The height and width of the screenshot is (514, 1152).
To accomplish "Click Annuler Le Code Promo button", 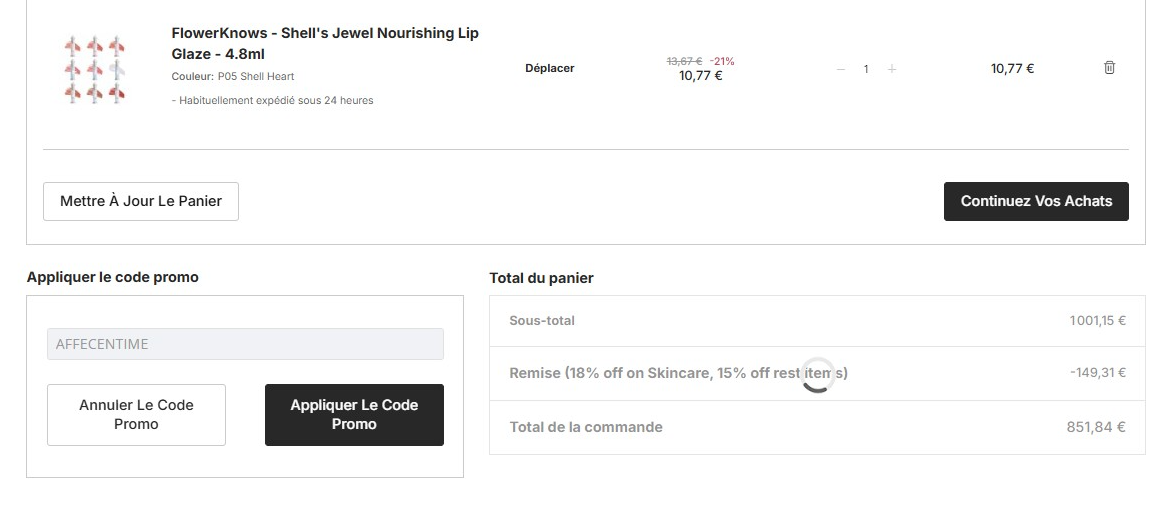I will click(137, 415).
